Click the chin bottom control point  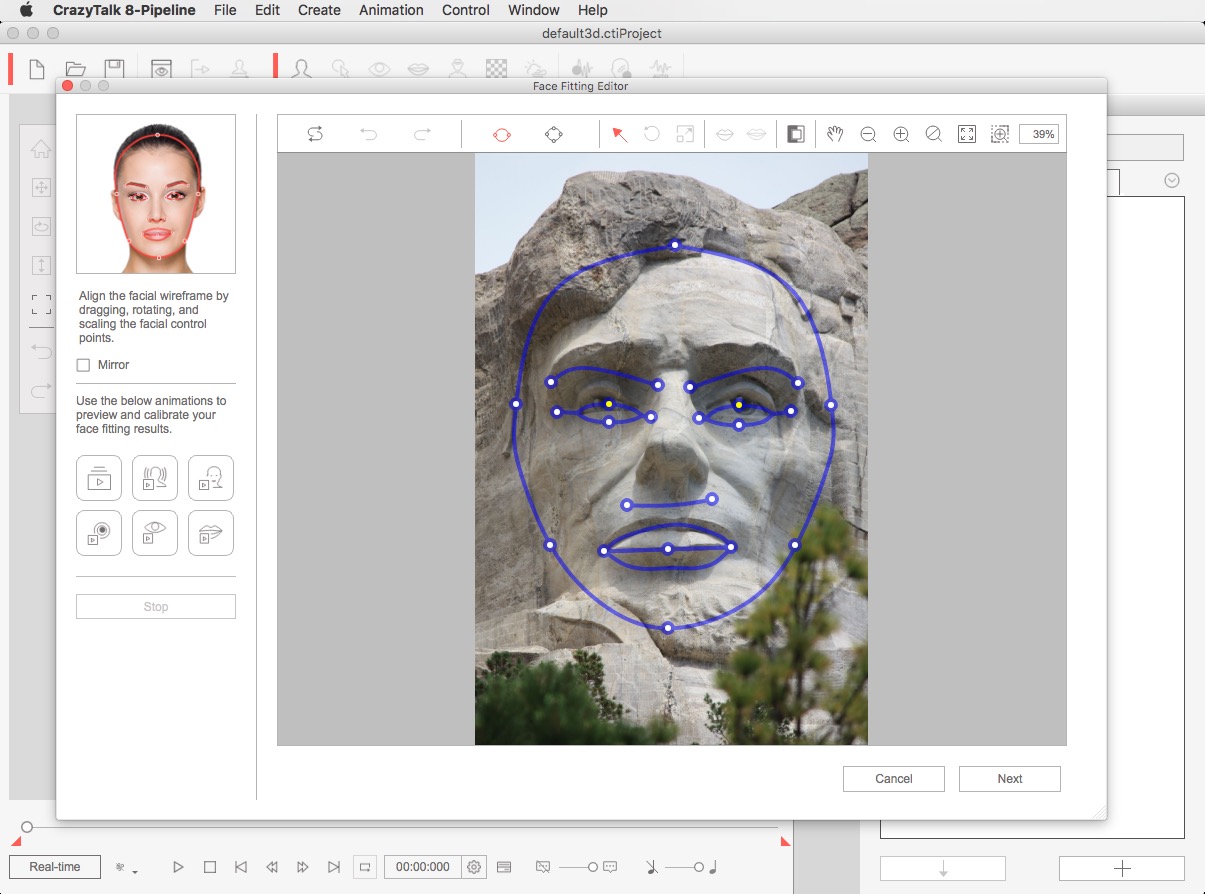668,628
